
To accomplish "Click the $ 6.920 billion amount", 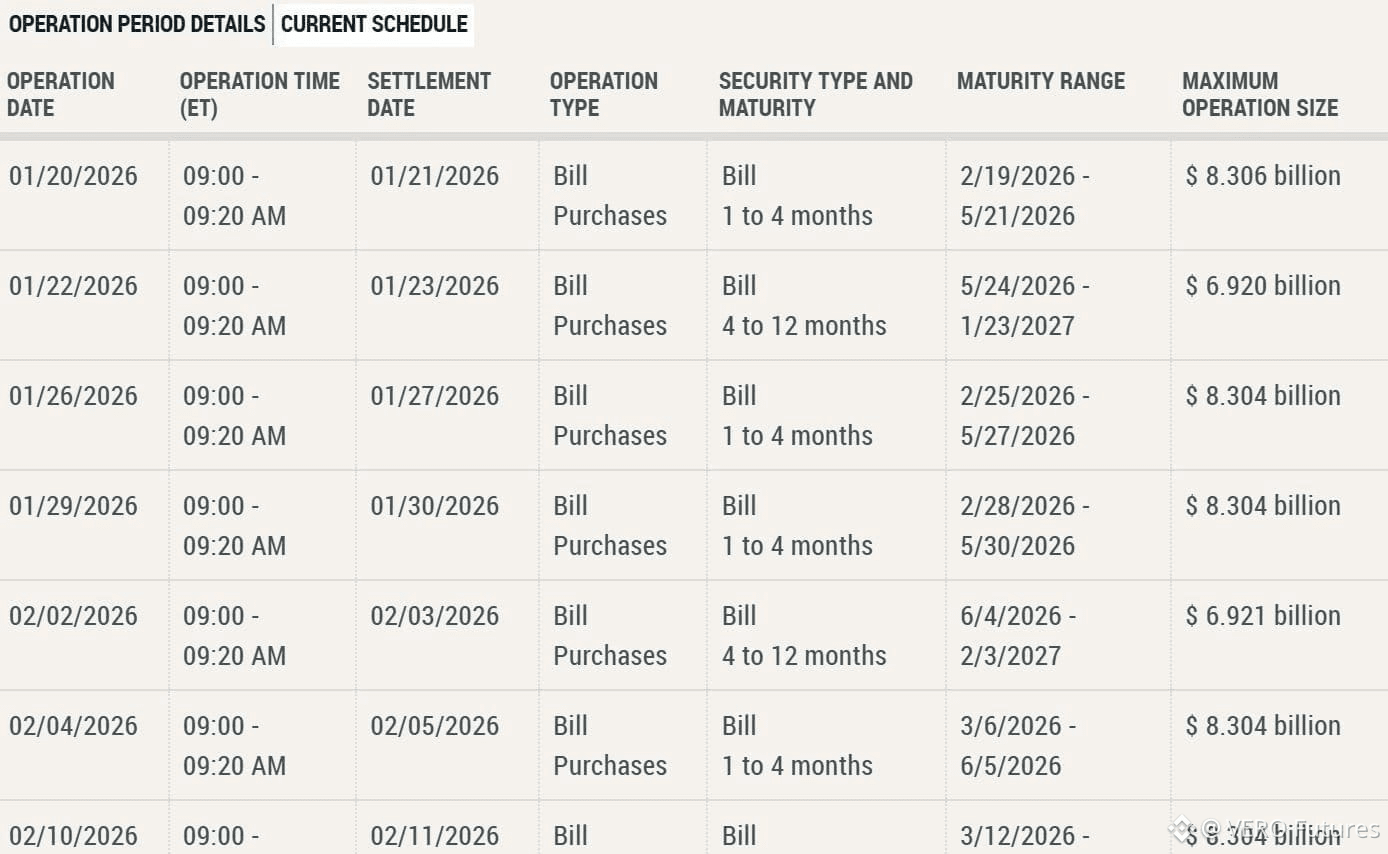I will point(1263,286).
